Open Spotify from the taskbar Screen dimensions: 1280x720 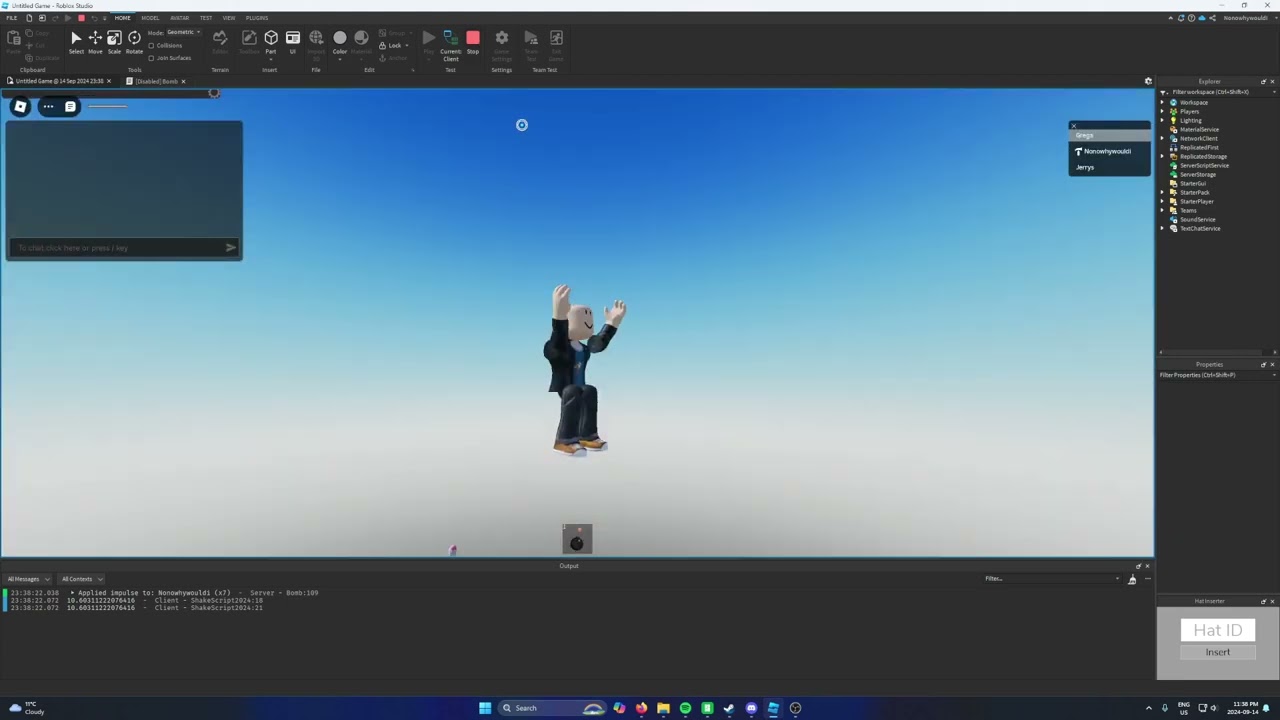(685, 708)
